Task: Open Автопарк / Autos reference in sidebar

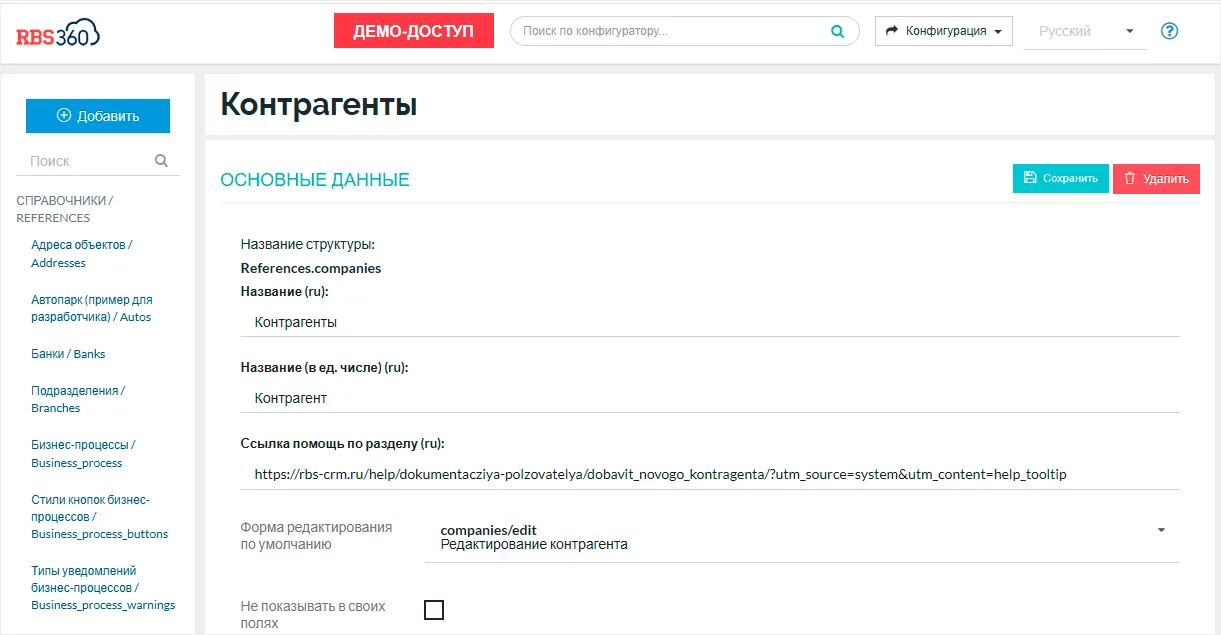Action: point(91,308)
